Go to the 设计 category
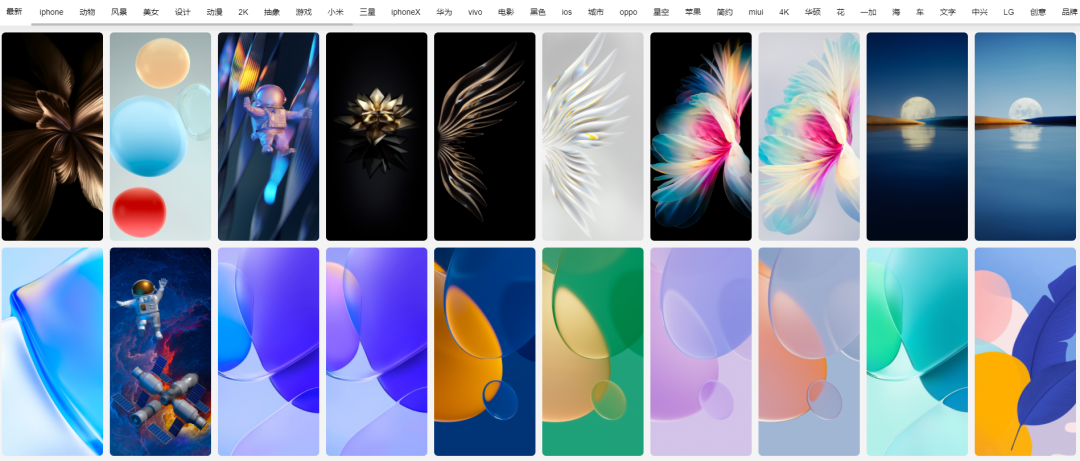This screenshot has height=461, width=1080. [183, 12]
